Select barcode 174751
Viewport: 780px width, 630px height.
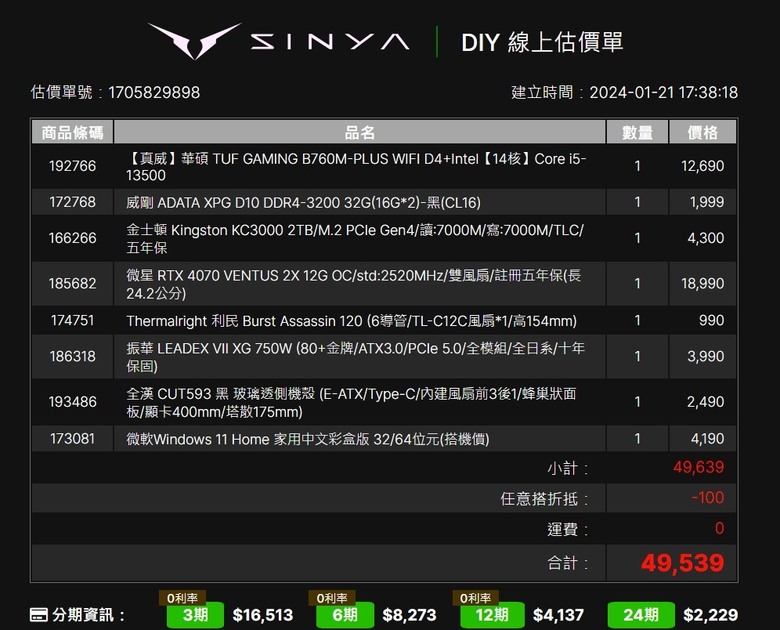pos(73,320)
